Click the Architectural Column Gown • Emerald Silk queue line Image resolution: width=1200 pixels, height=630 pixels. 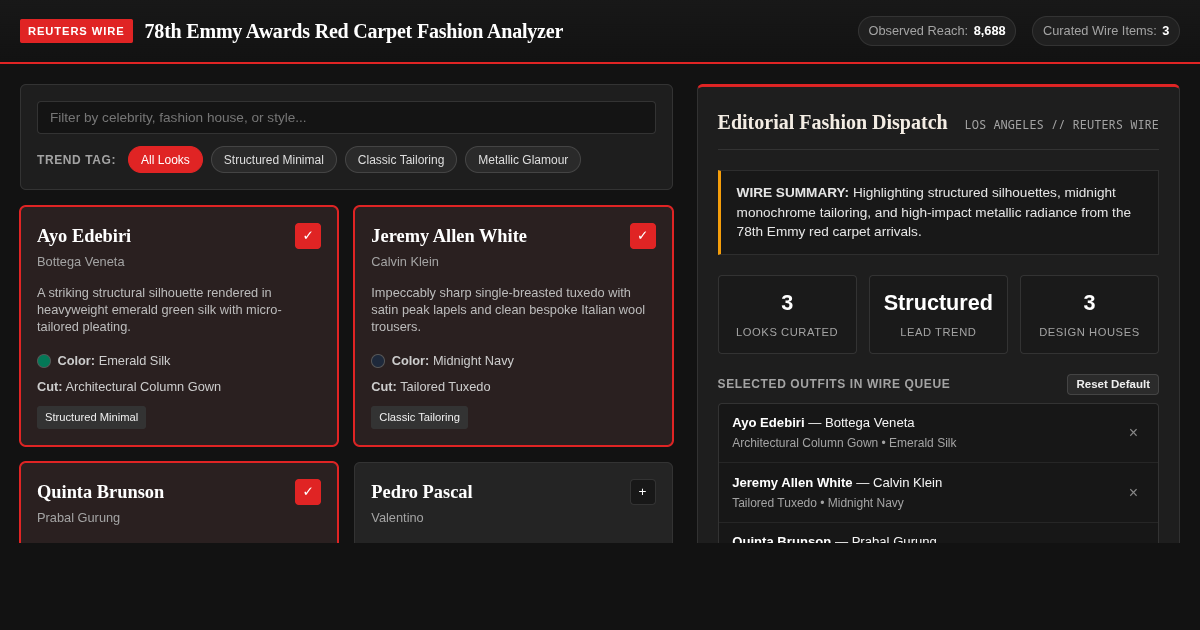tap(844, 443)
